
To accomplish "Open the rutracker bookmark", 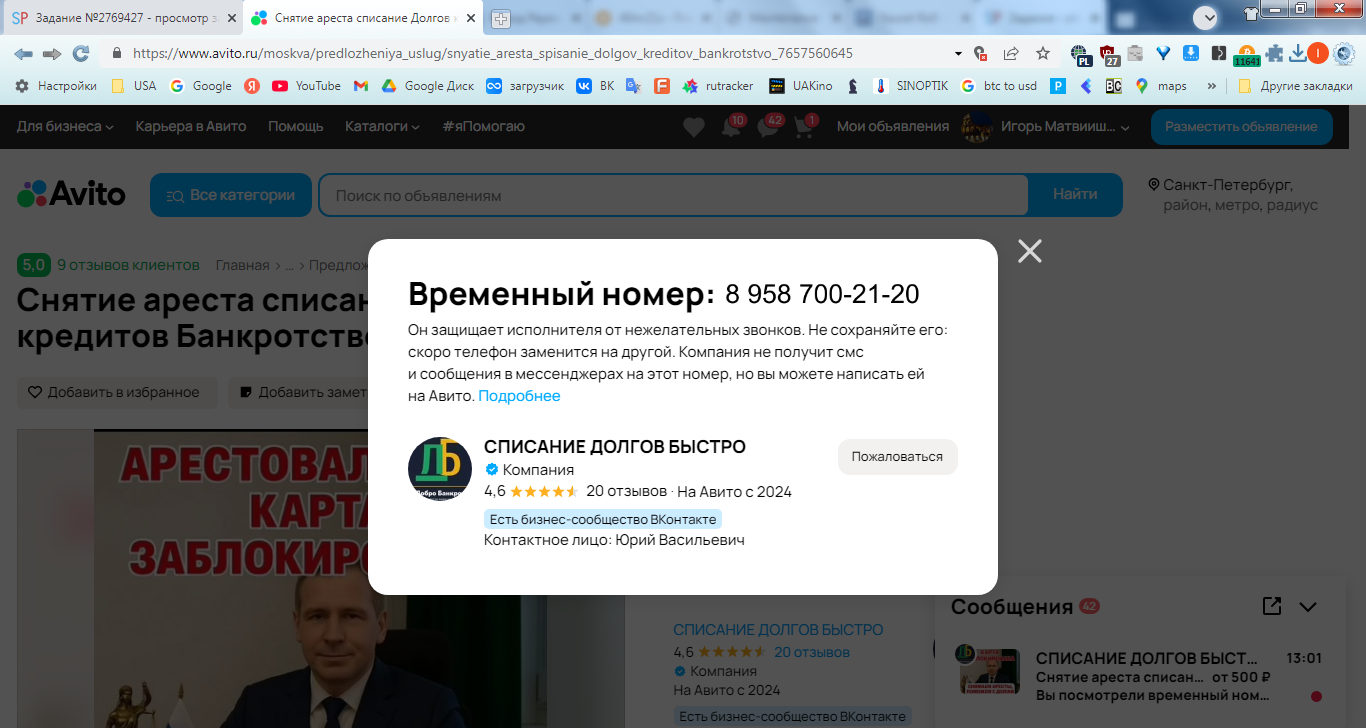I will tap(718, 86).
